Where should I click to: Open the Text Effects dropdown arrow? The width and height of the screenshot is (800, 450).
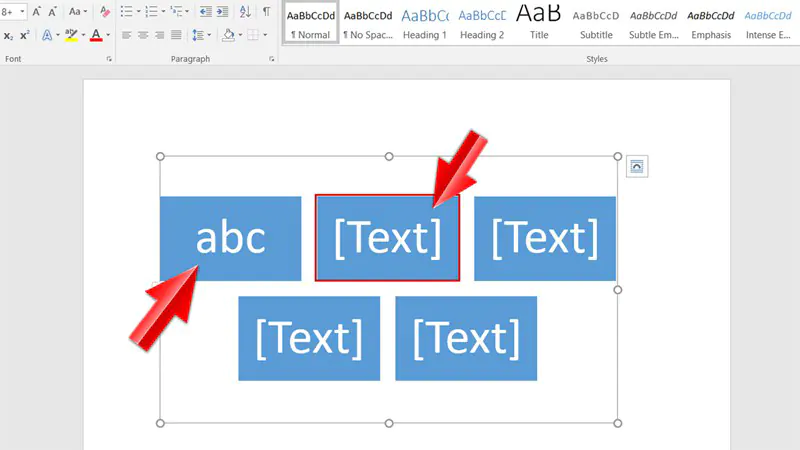[58, 35]
